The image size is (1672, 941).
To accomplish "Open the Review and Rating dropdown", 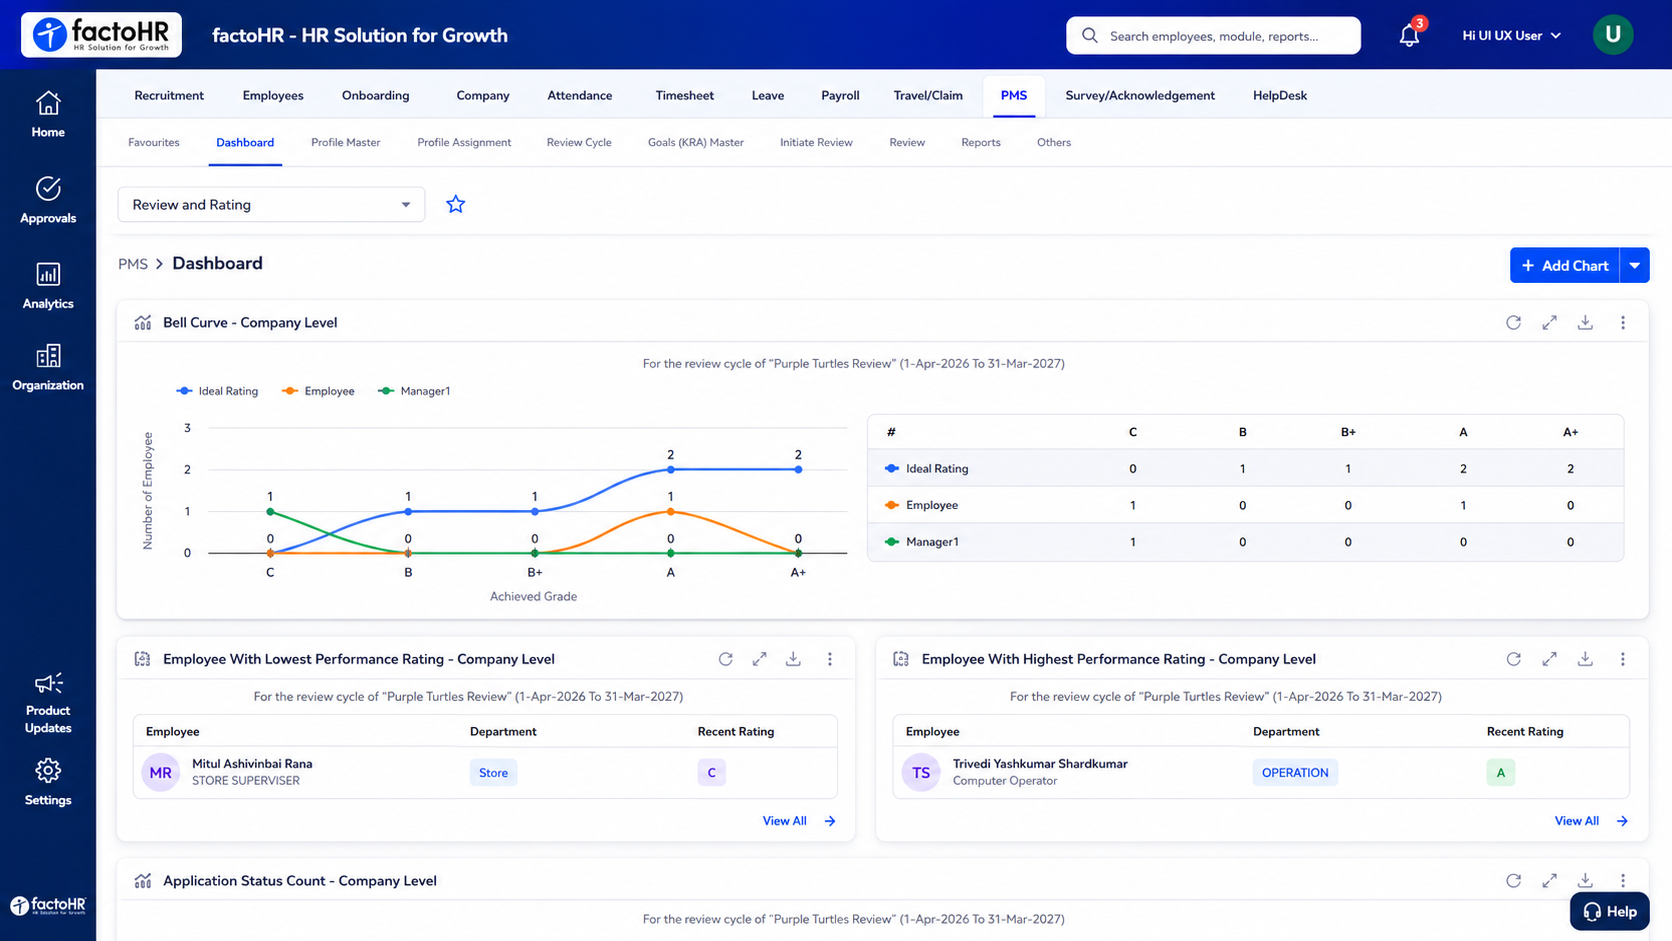I will click(271, 204).
